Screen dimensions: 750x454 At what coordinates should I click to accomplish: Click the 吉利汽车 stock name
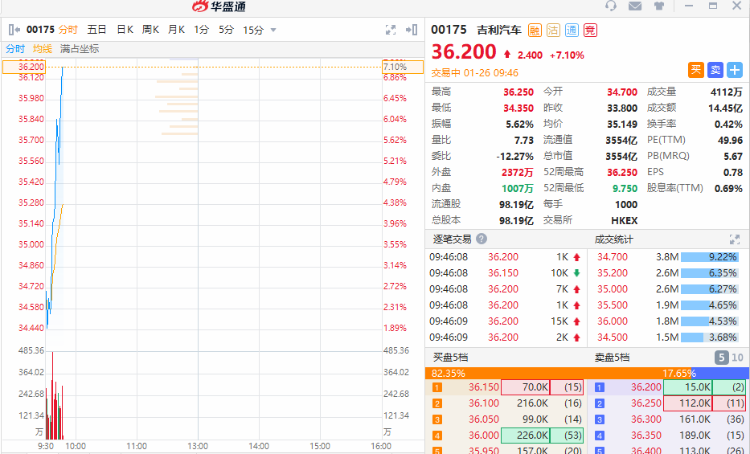click(x=499, y=30)
